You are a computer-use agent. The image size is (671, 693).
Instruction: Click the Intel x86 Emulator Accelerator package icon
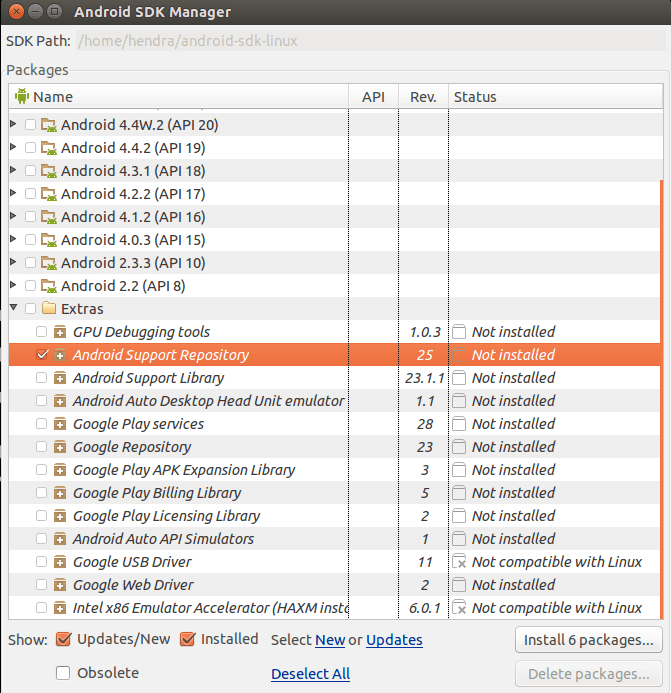pyautogui.click(x=60, y=608)
